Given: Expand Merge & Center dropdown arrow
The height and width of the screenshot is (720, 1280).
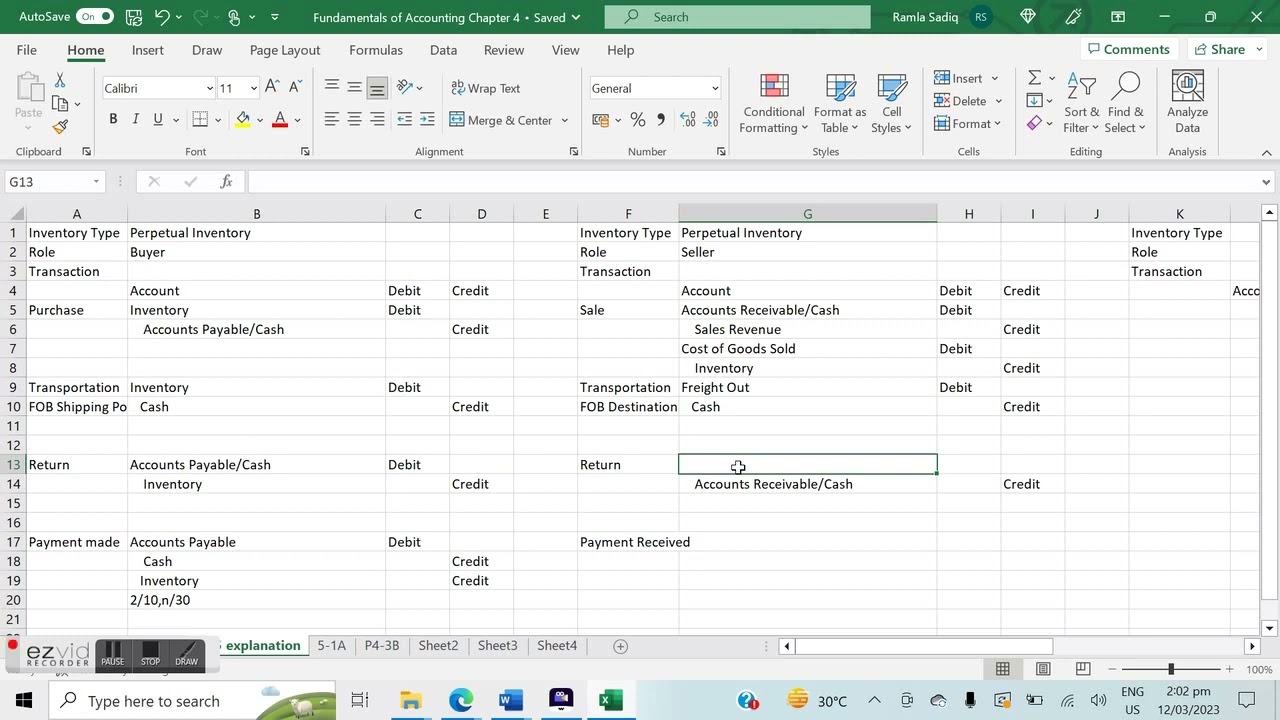Looking at the screenshot, I should [565, 120].
